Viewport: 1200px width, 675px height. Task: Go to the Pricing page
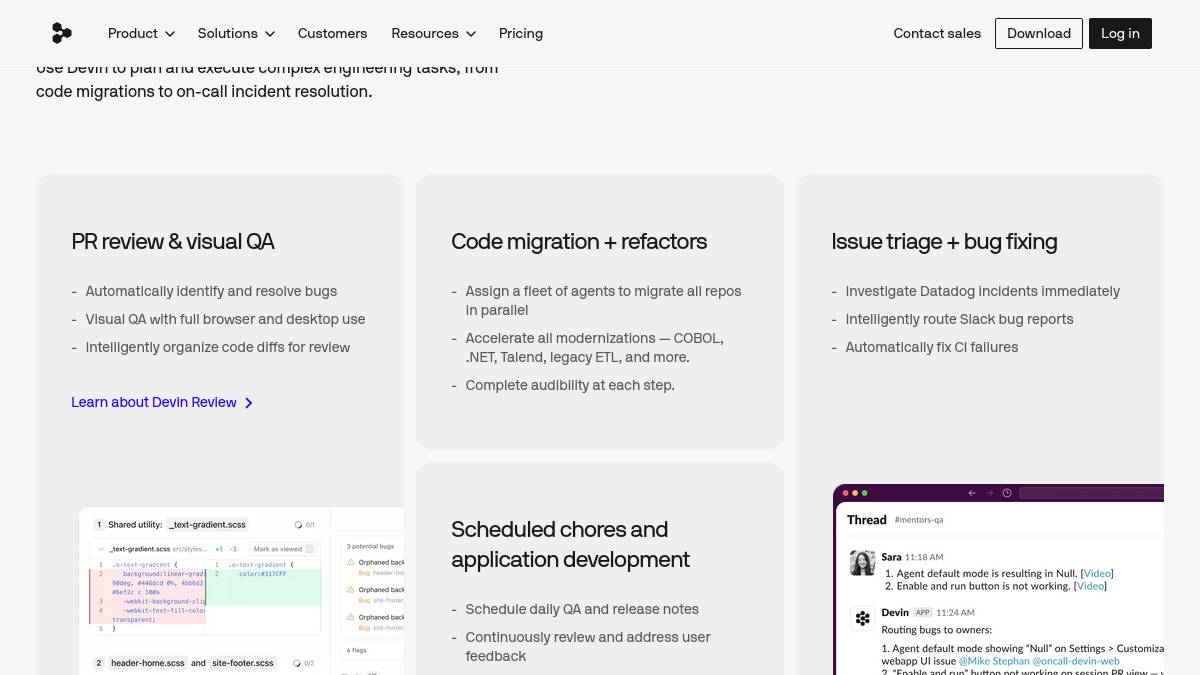point(521,33)
